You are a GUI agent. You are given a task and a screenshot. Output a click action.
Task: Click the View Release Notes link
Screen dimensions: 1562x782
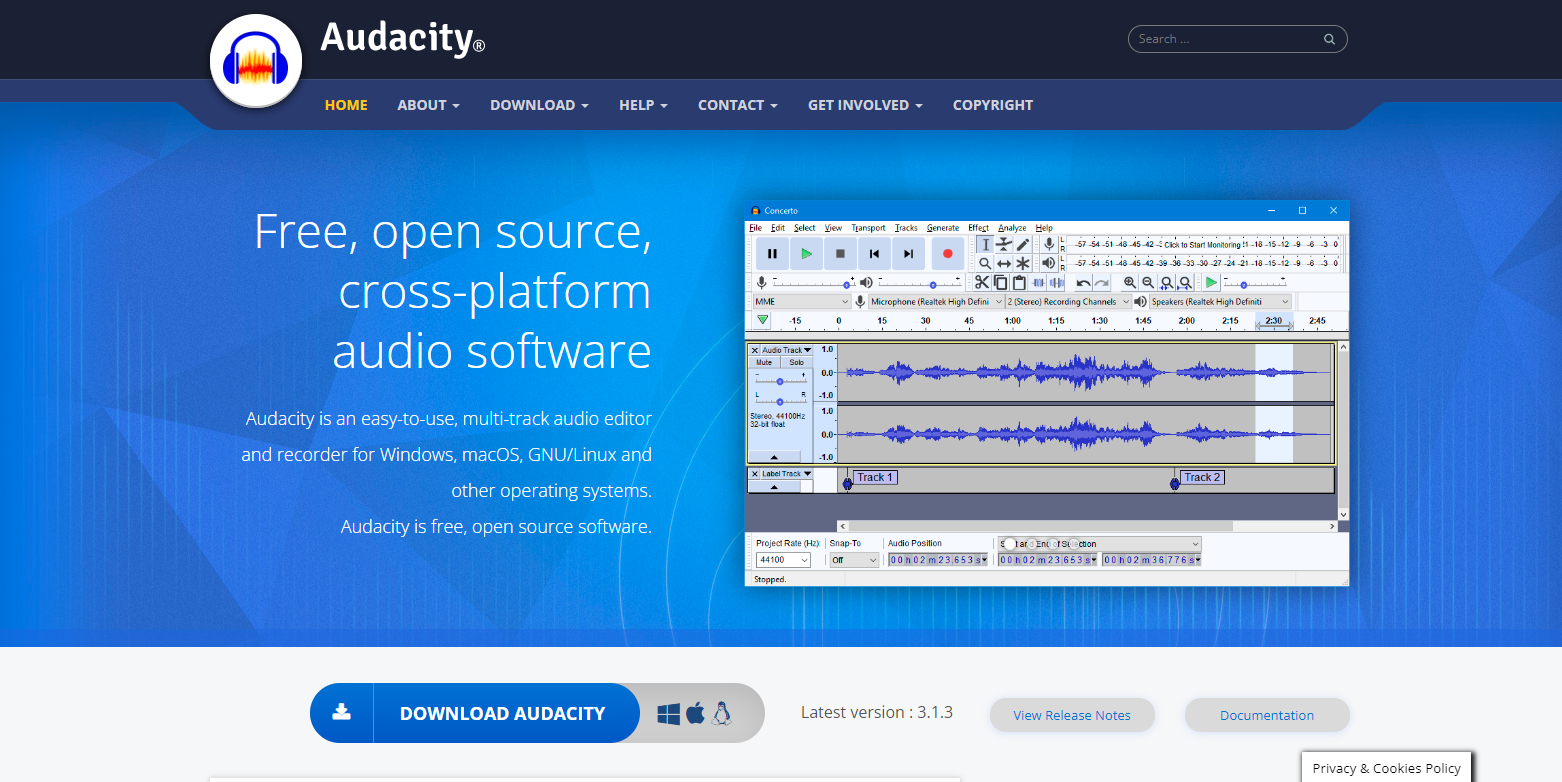pos(1071,715)
